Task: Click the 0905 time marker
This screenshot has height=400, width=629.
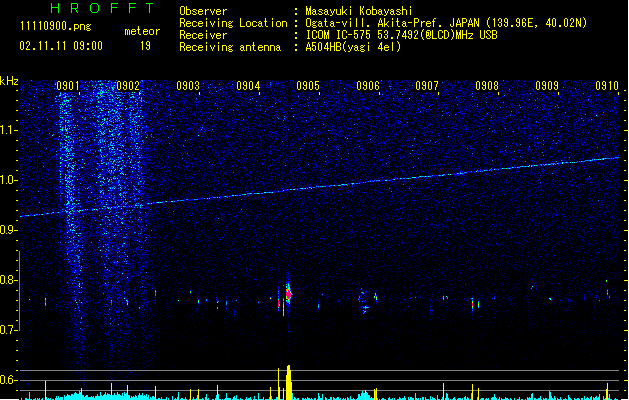Action: point(308,86)
